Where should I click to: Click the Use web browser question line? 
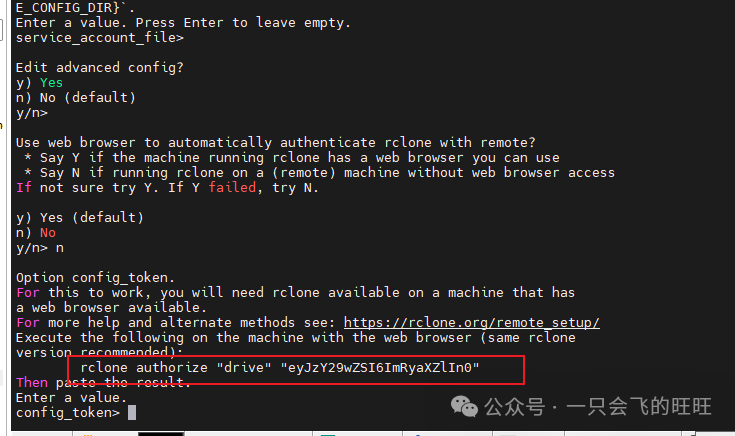click(276, 143)
